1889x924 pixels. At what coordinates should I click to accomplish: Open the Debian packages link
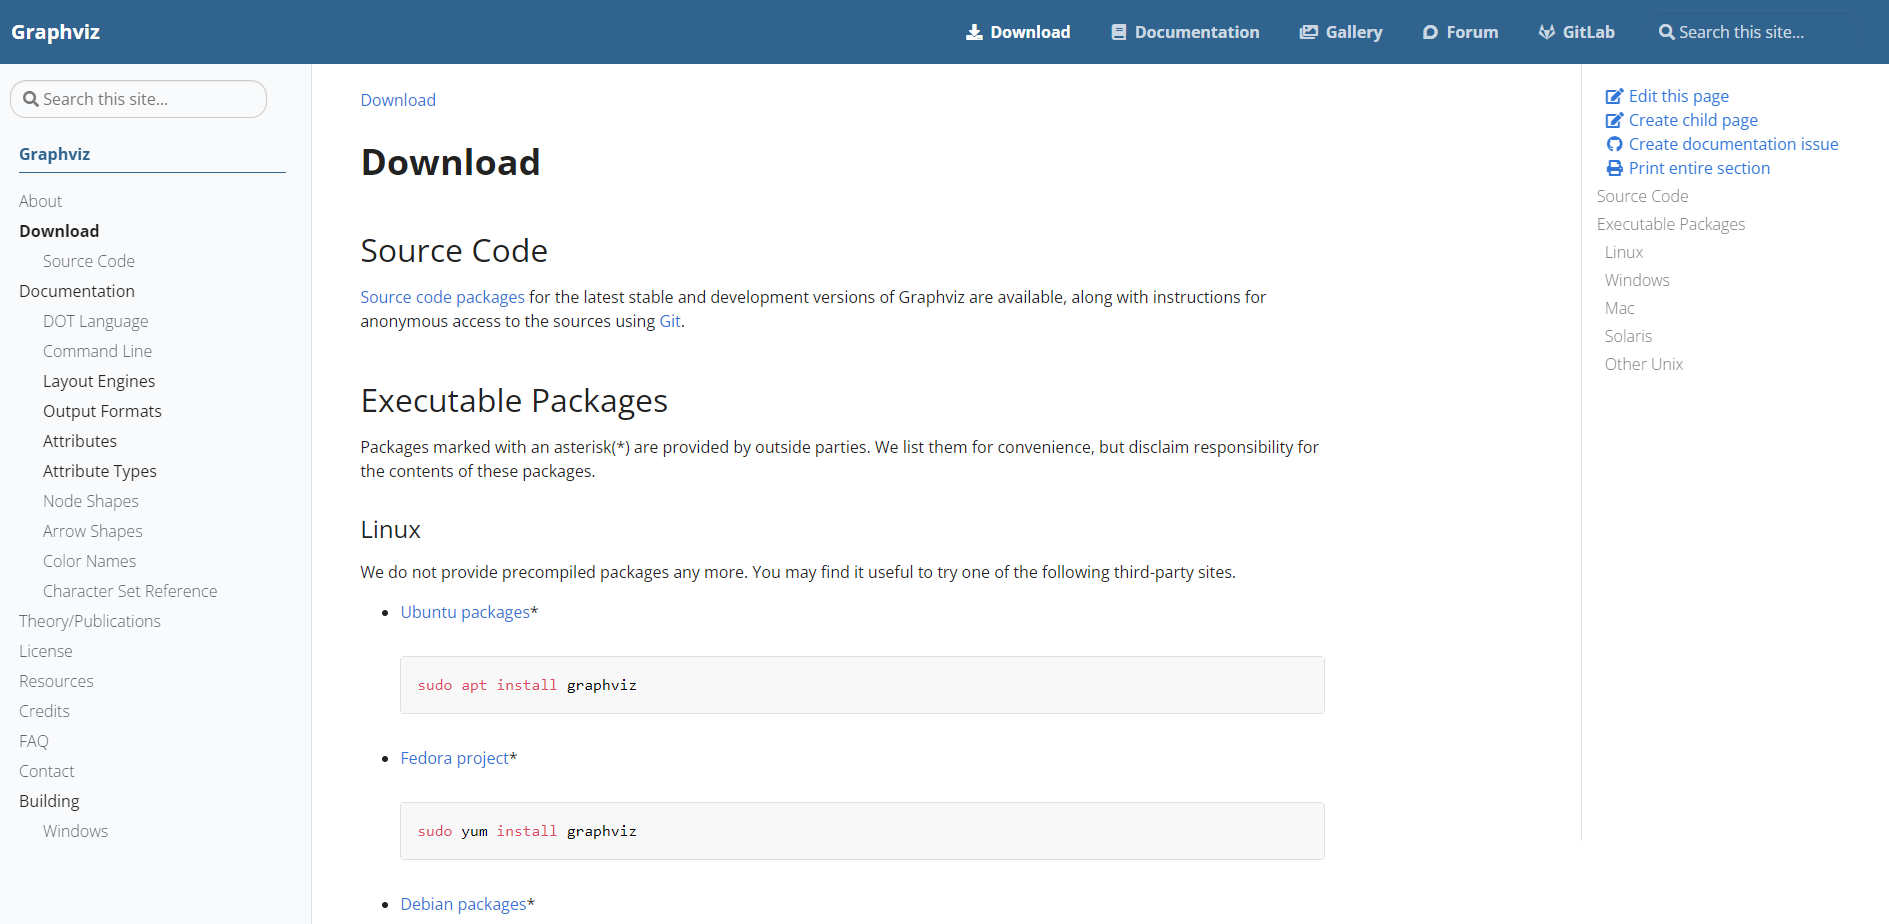coord(463,904)
